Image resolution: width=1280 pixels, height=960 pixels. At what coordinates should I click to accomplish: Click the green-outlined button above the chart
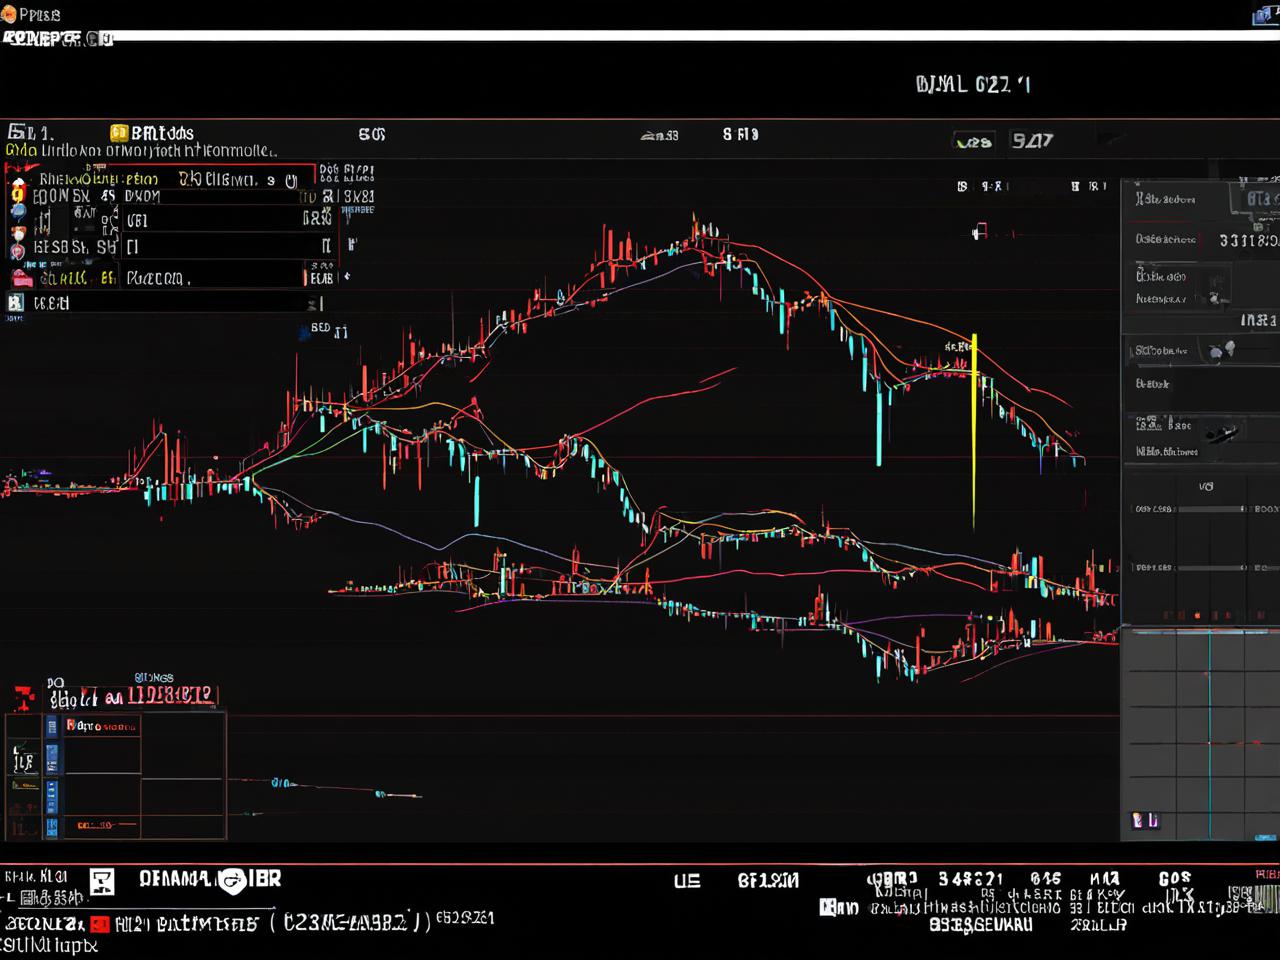(x=973, y=142)
